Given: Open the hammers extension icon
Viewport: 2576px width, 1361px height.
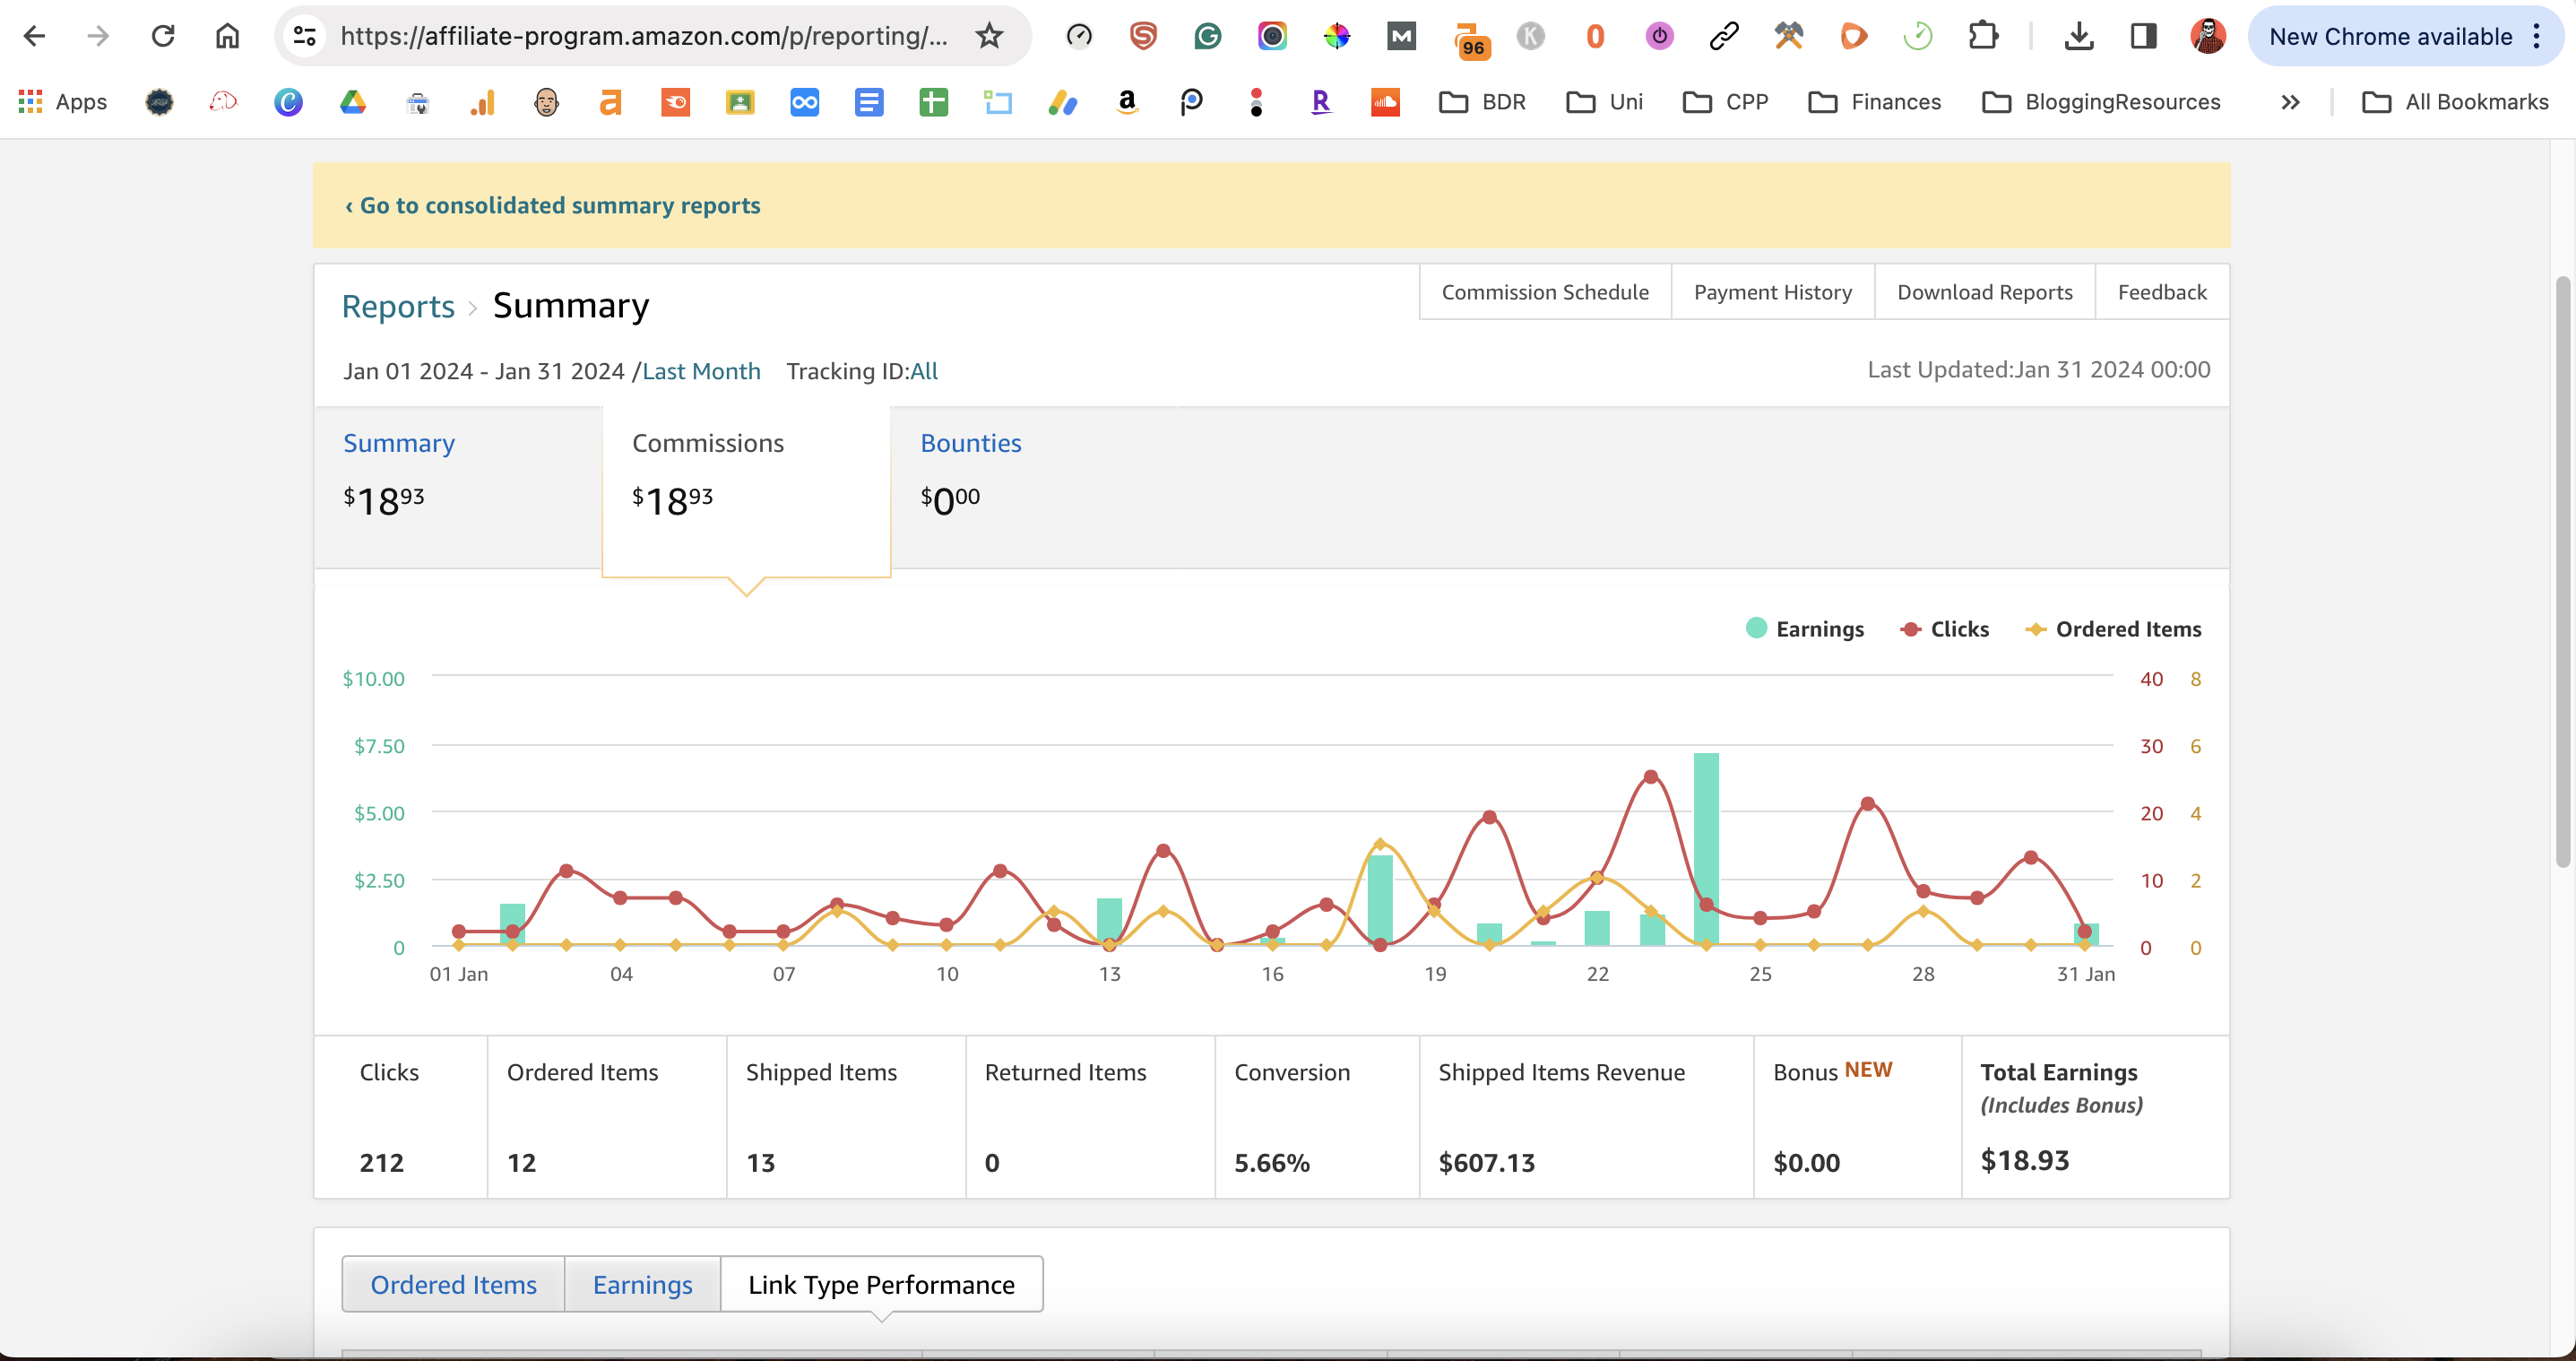Looking at the screenshot, I should (1789, 37).
